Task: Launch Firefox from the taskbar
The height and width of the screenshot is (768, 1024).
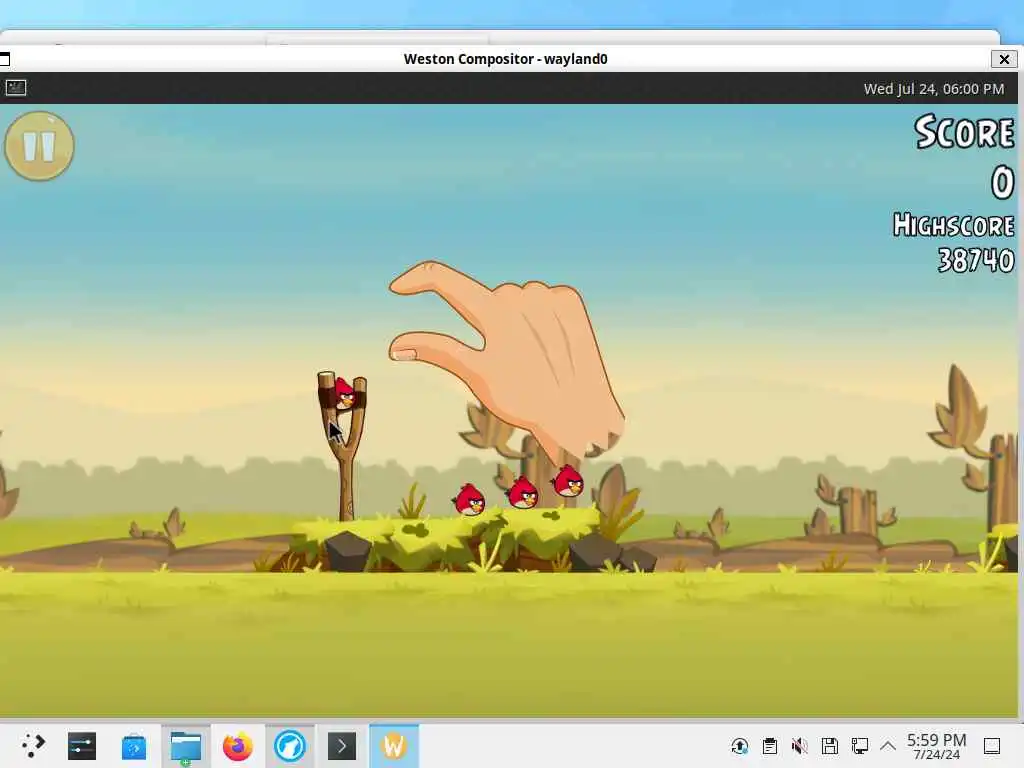Action: [x=238, y=746]
